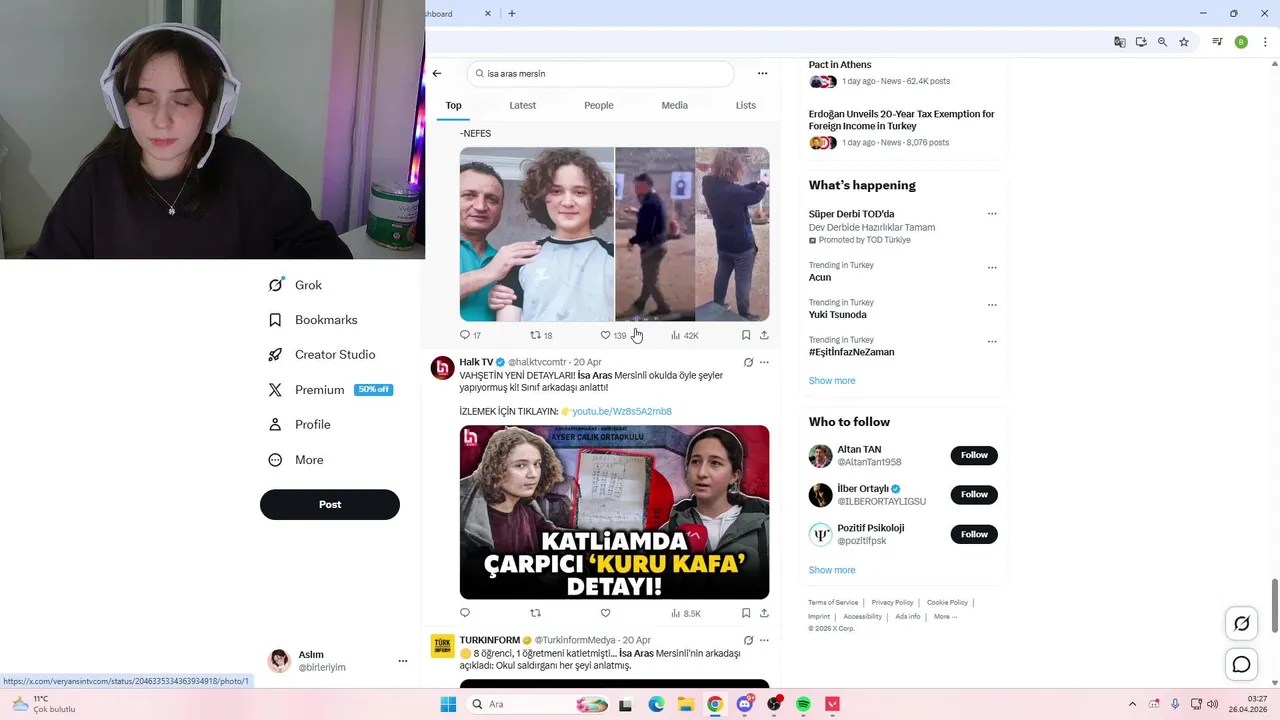Open Halk TV profile avatar
Image resolution: width=1280 pixels, height=720 pixels.
442,368
